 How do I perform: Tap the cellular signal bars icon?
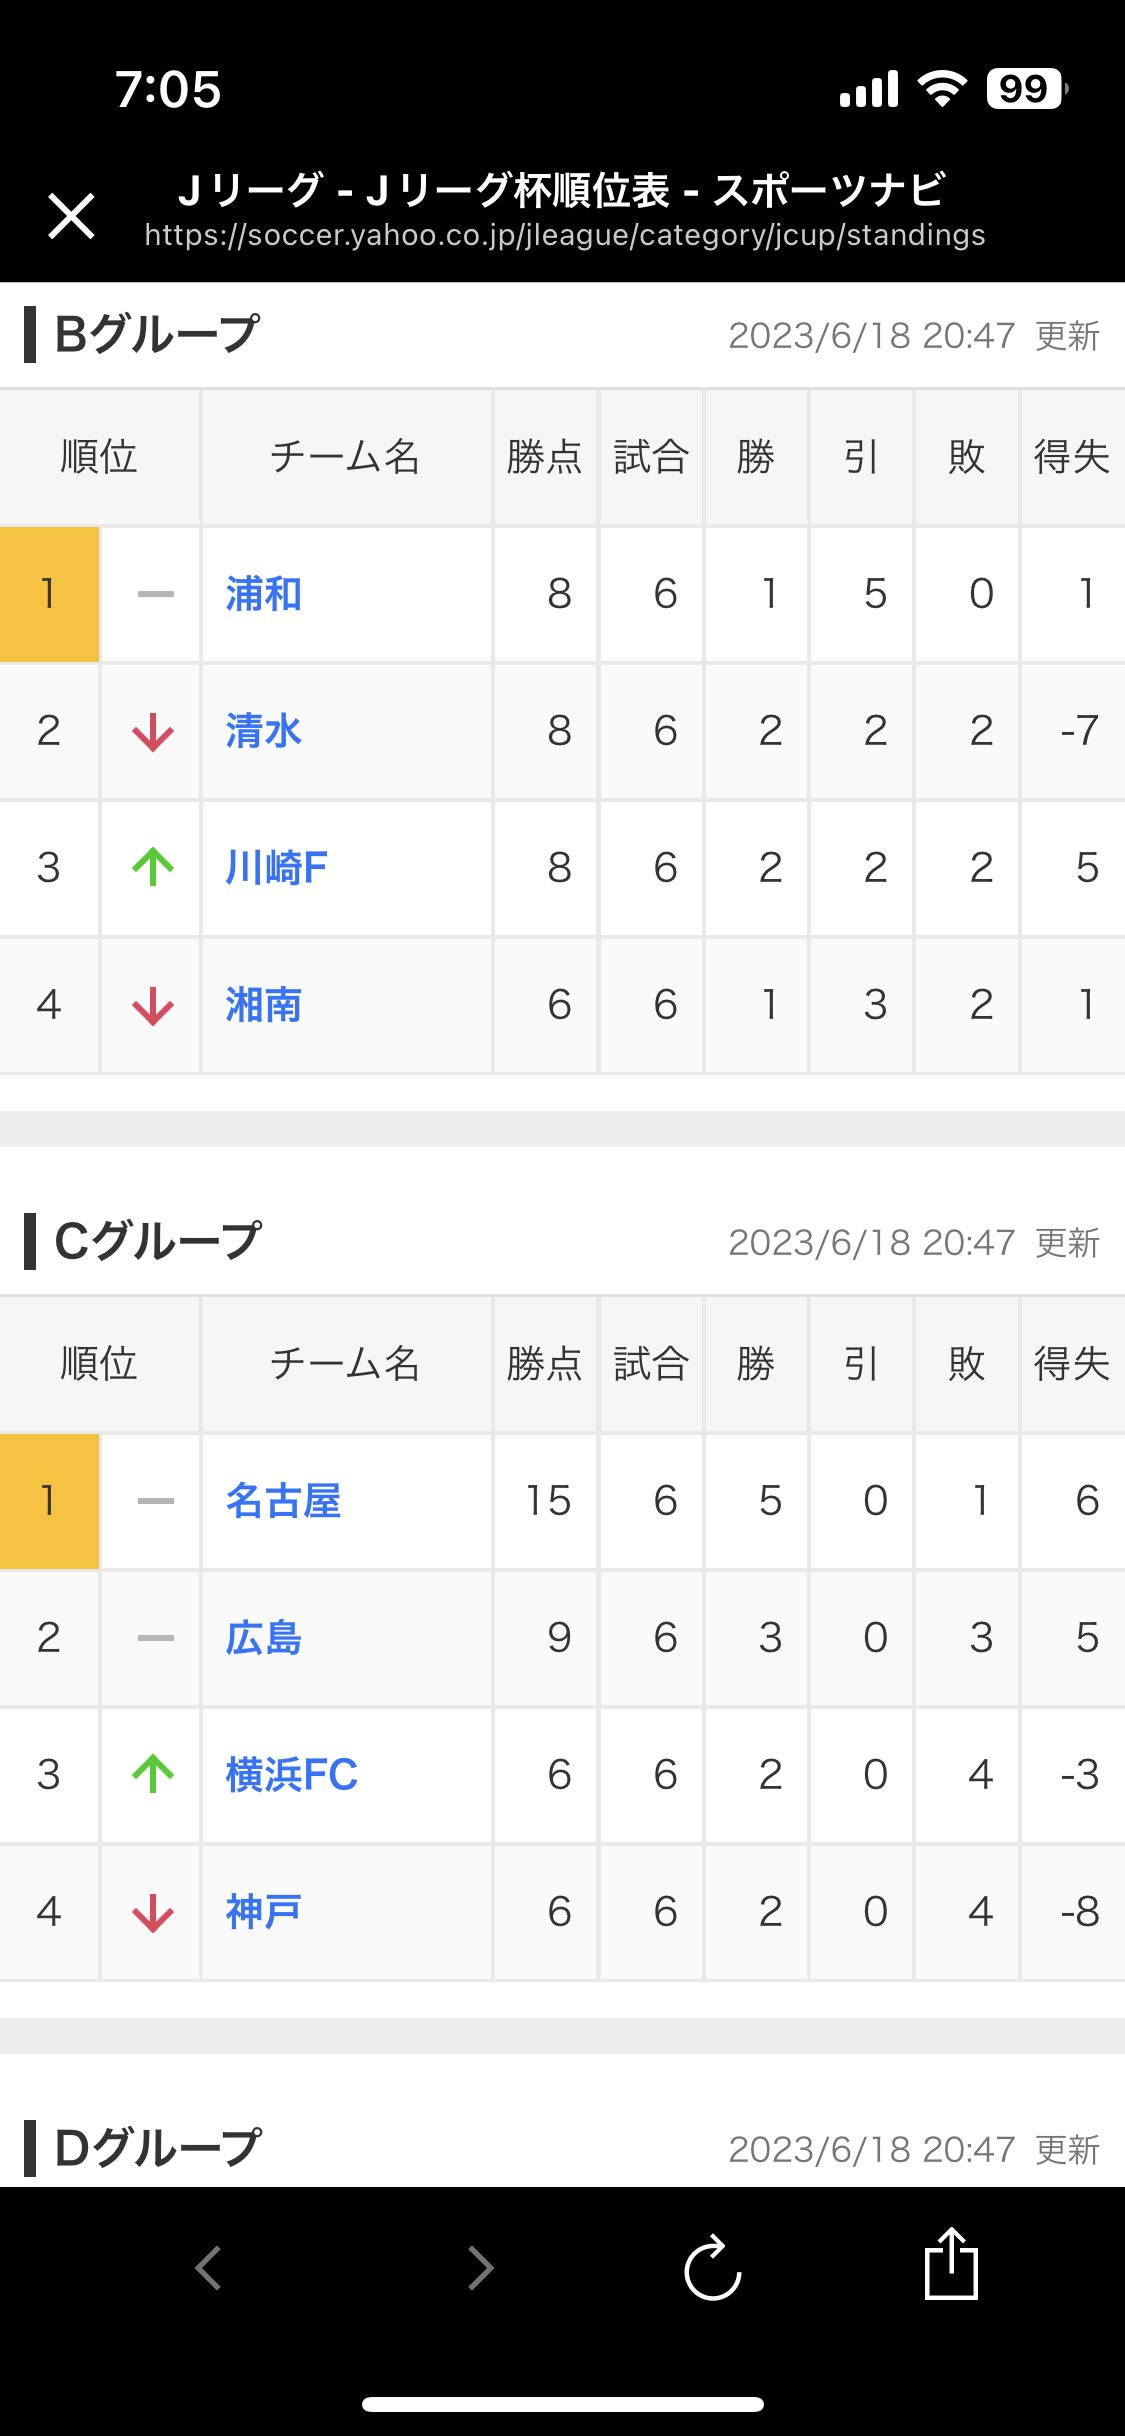869,89
